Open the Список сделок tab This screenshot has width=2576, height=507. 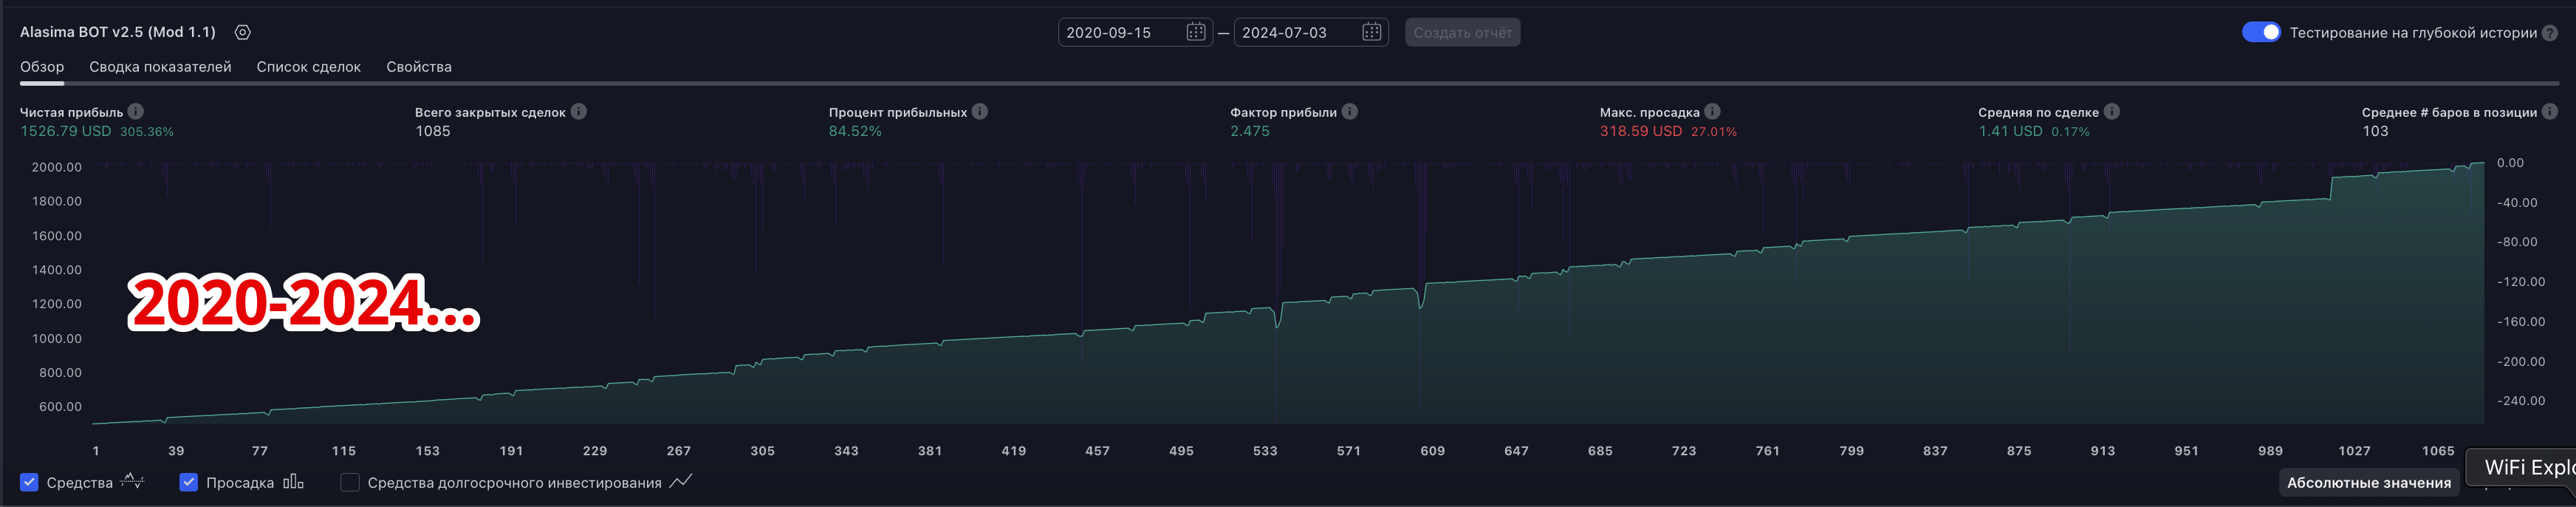coord(308,66)
